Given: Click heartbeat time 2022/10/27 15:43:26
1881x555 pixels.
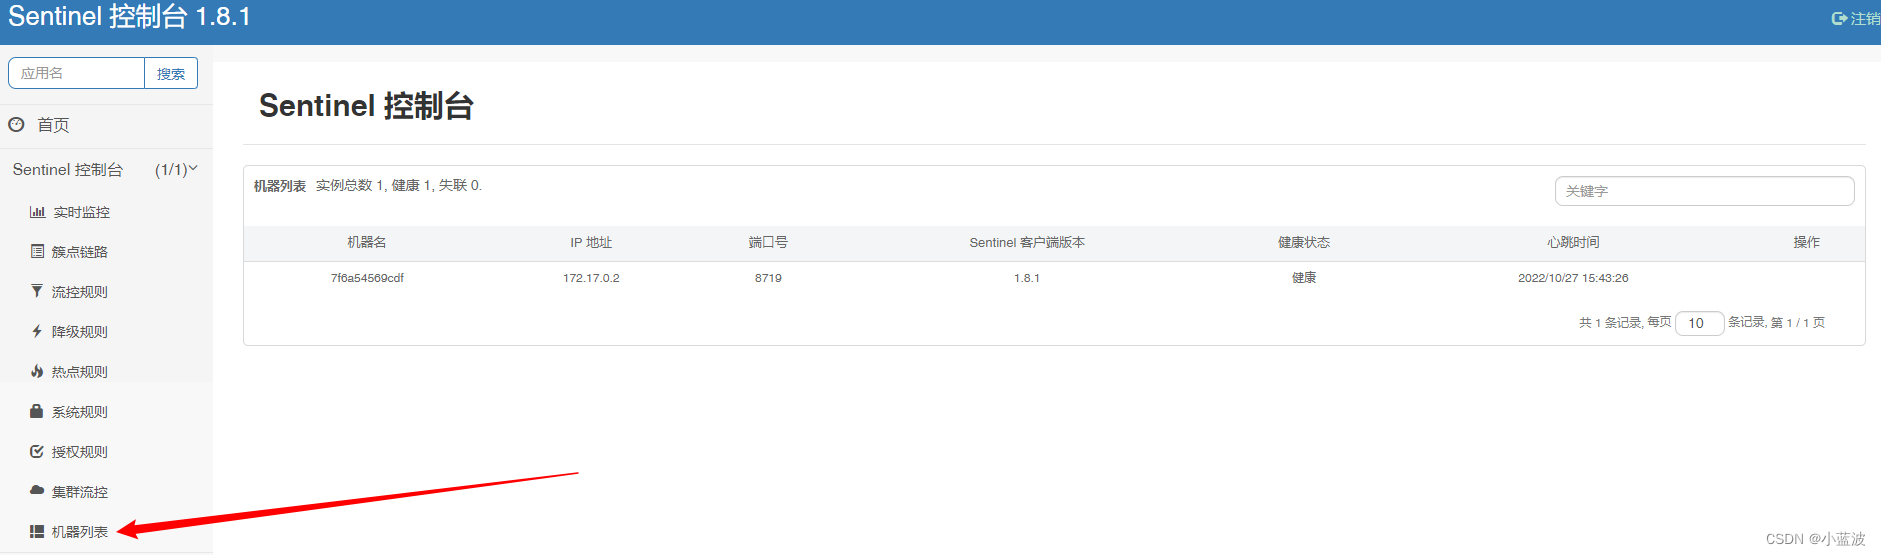Looking at the screenshot, I should click(1573, 278).
